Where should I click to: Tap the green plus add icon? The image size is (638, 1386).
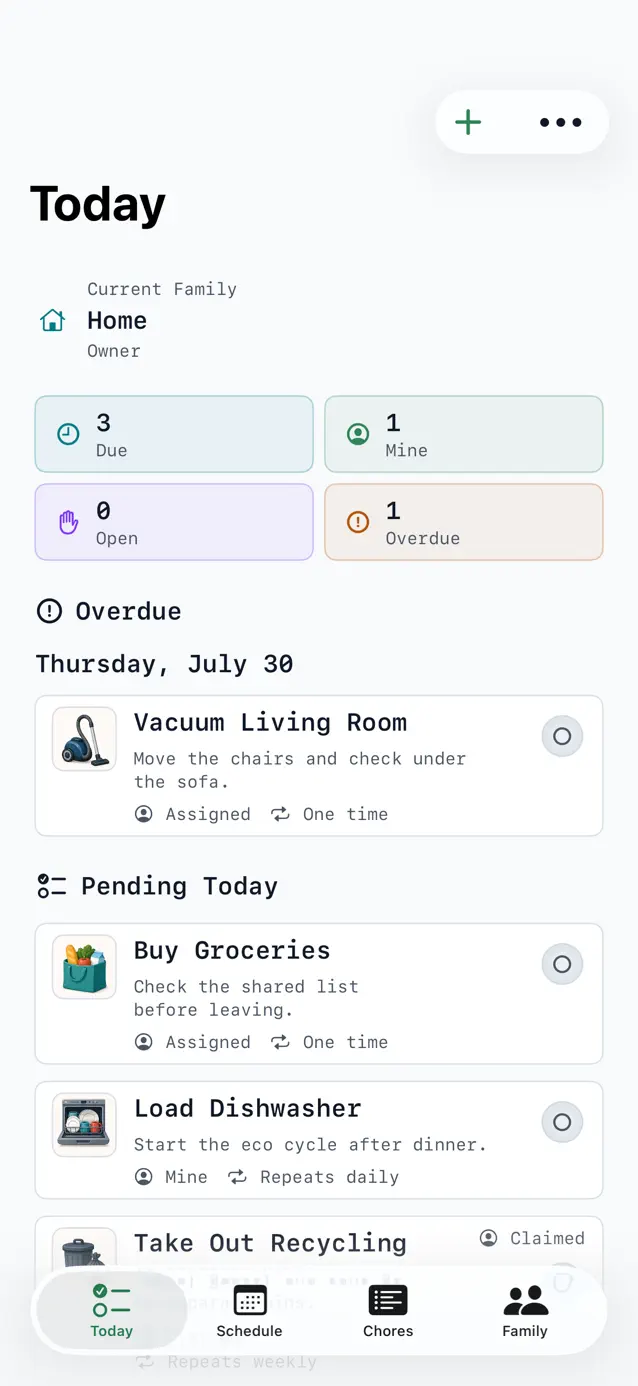click(468, 122)
